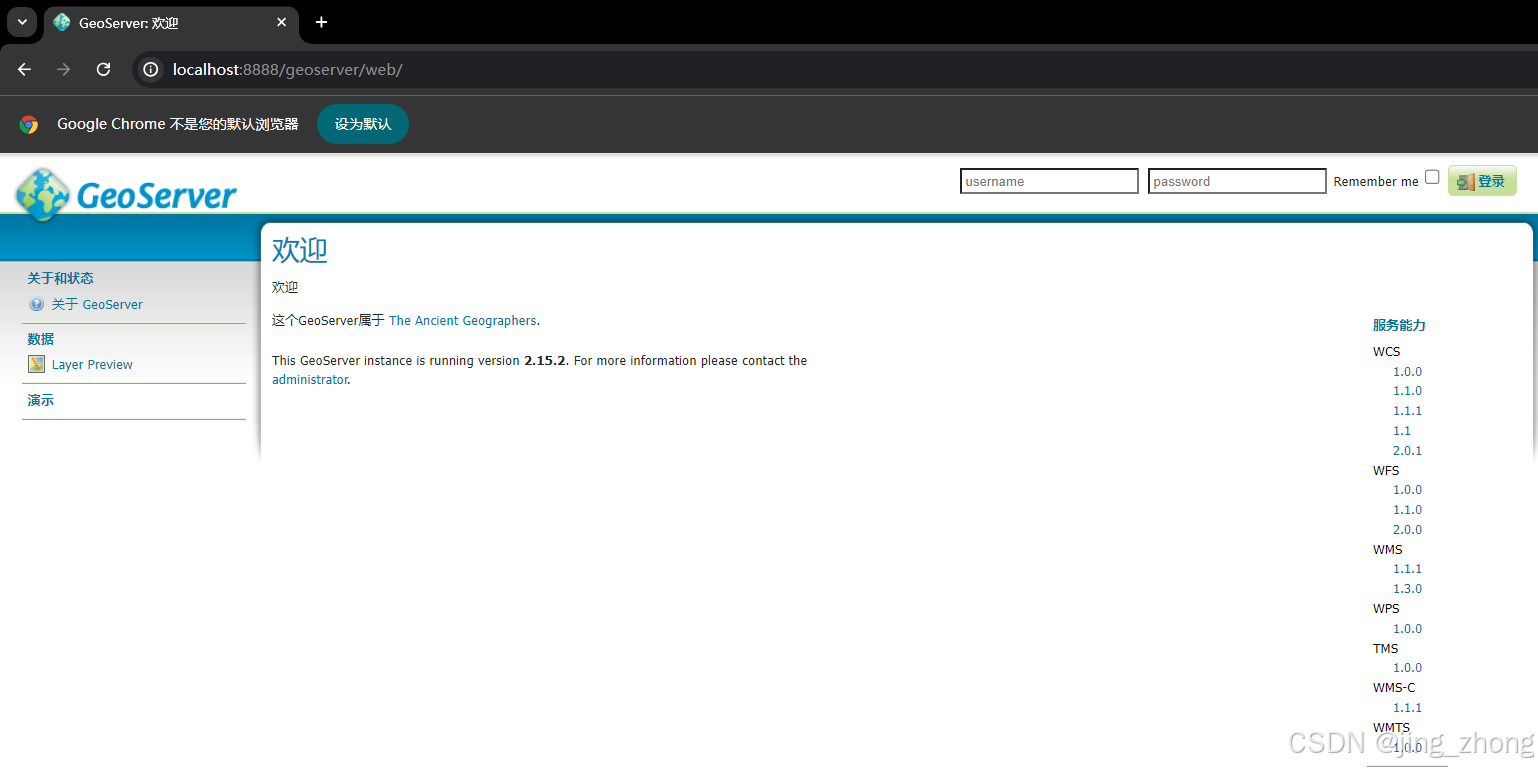The image size is (1538, 769).
Task: Click the TMS service label
Action: [x=1386, y=649]
